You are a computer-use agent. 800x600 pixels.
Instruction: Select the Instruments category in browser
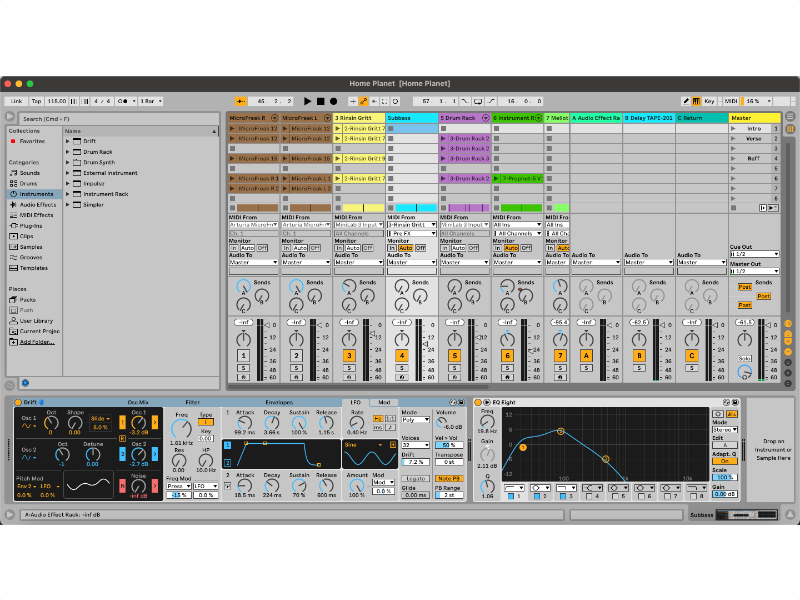(35, 194)
